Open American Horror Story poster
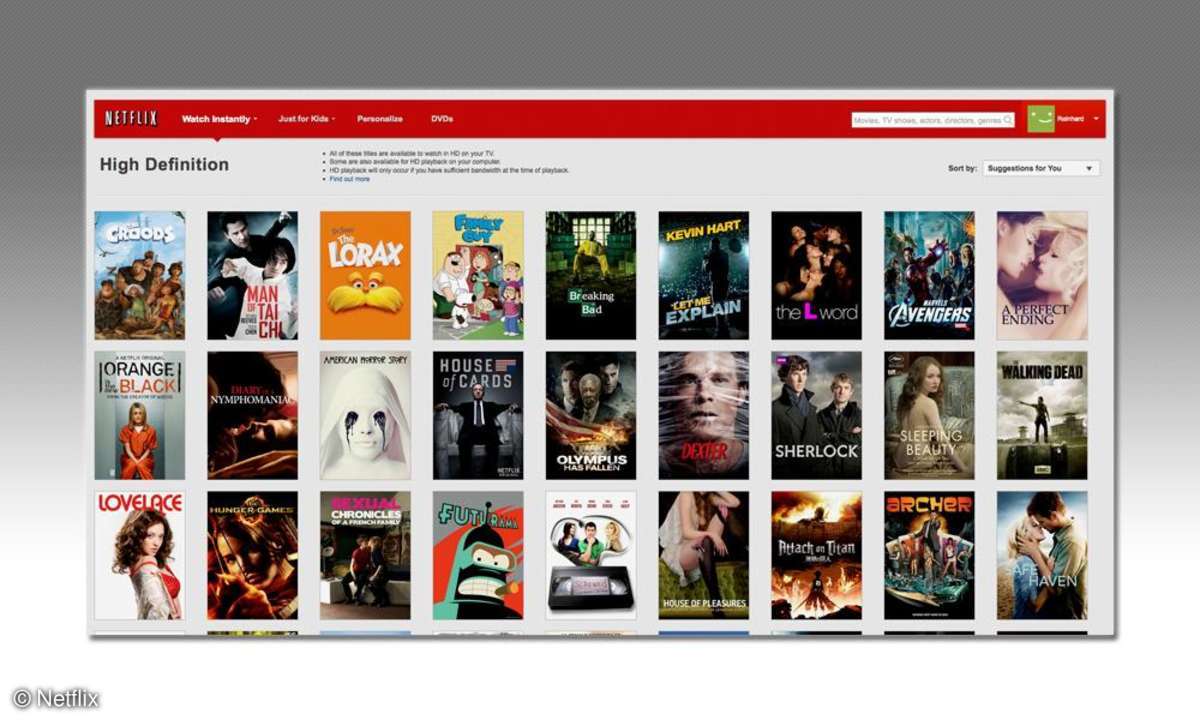1200x720 pixels. [365, 415]
